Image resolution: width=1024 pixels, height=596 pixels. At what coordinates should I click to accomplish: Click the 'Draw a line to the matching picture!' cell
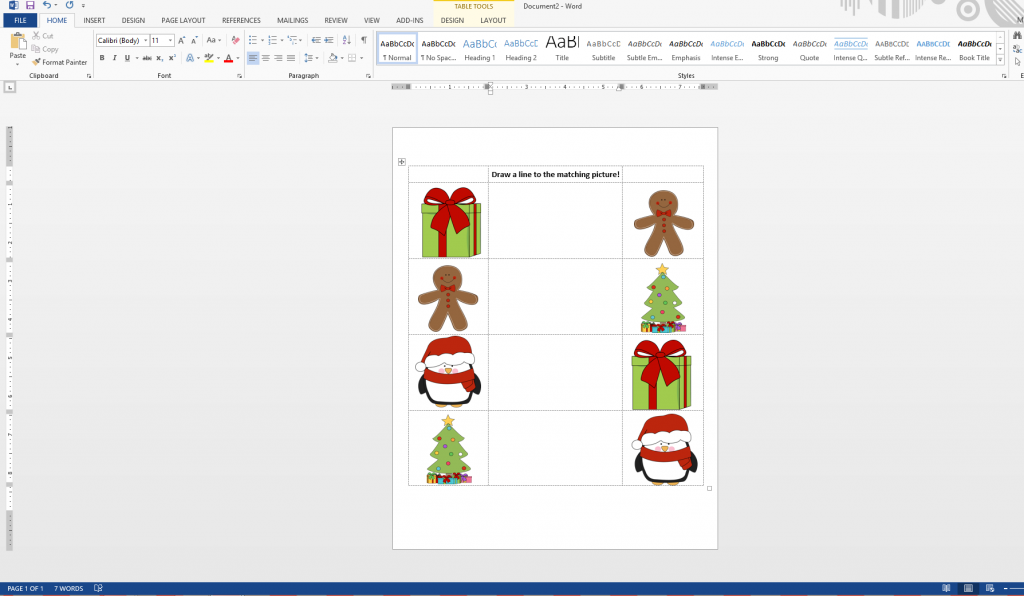[x=555, y=174]
